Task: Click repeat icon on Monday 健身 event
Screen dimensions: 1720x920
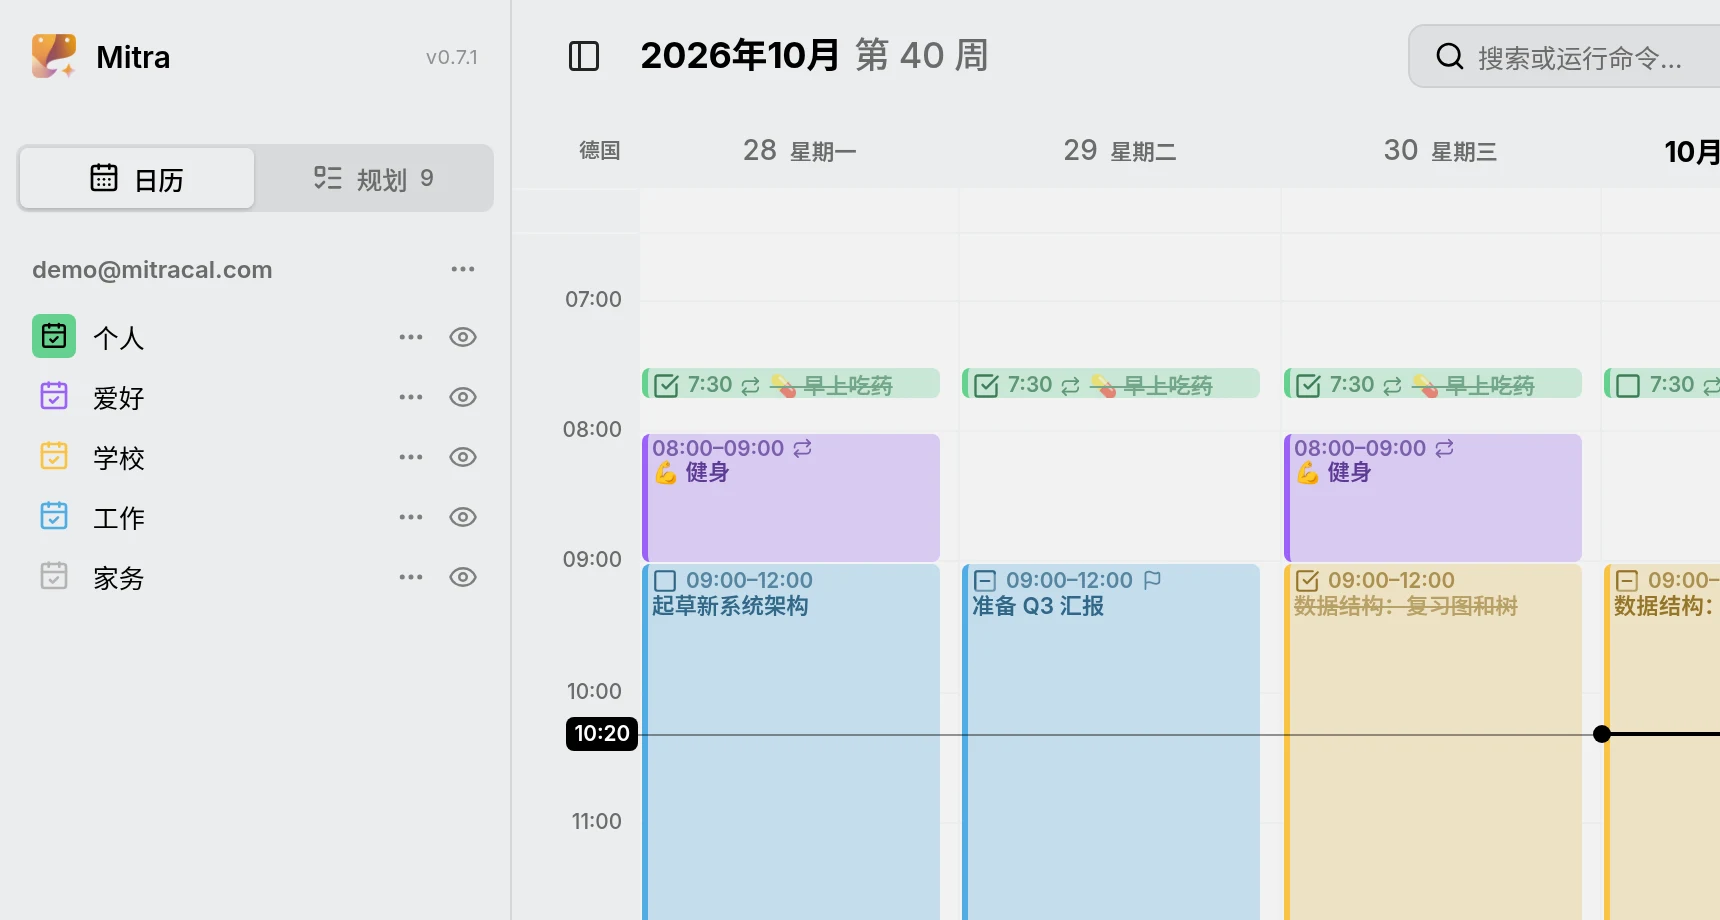Action: (802, 448)
